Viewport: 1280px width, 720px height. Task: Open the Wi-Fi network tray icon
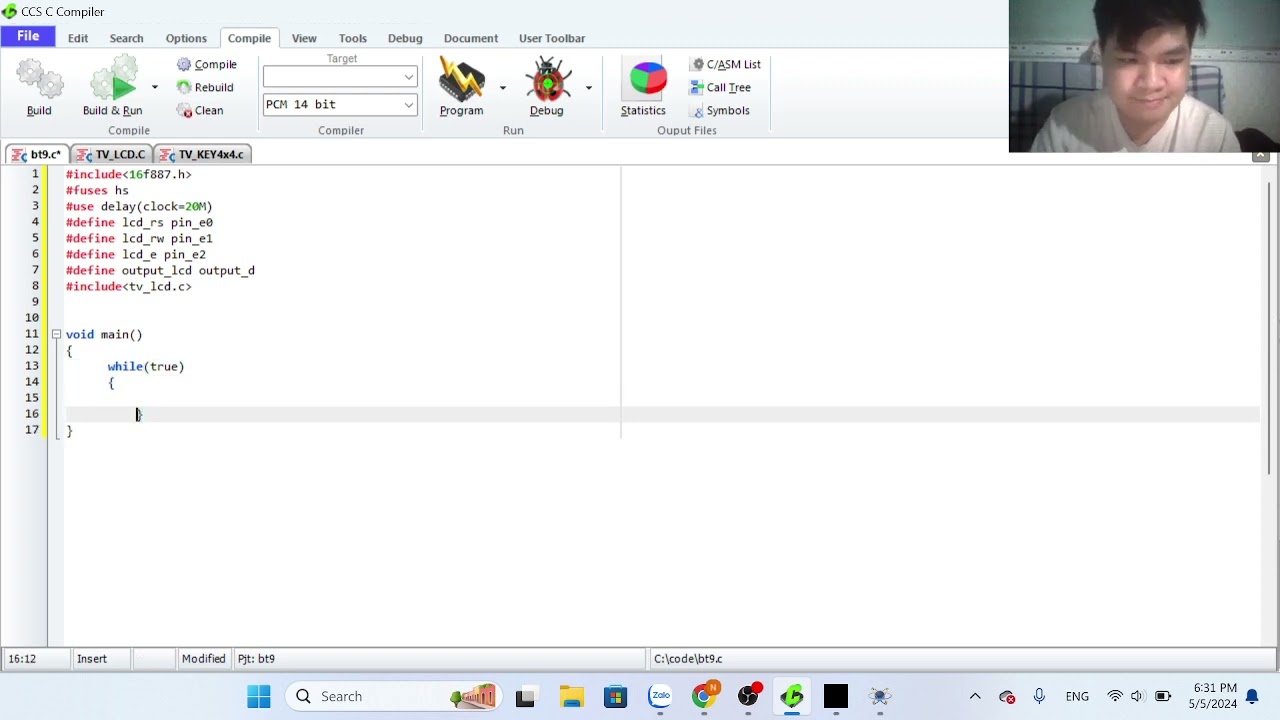[1115, 696]
